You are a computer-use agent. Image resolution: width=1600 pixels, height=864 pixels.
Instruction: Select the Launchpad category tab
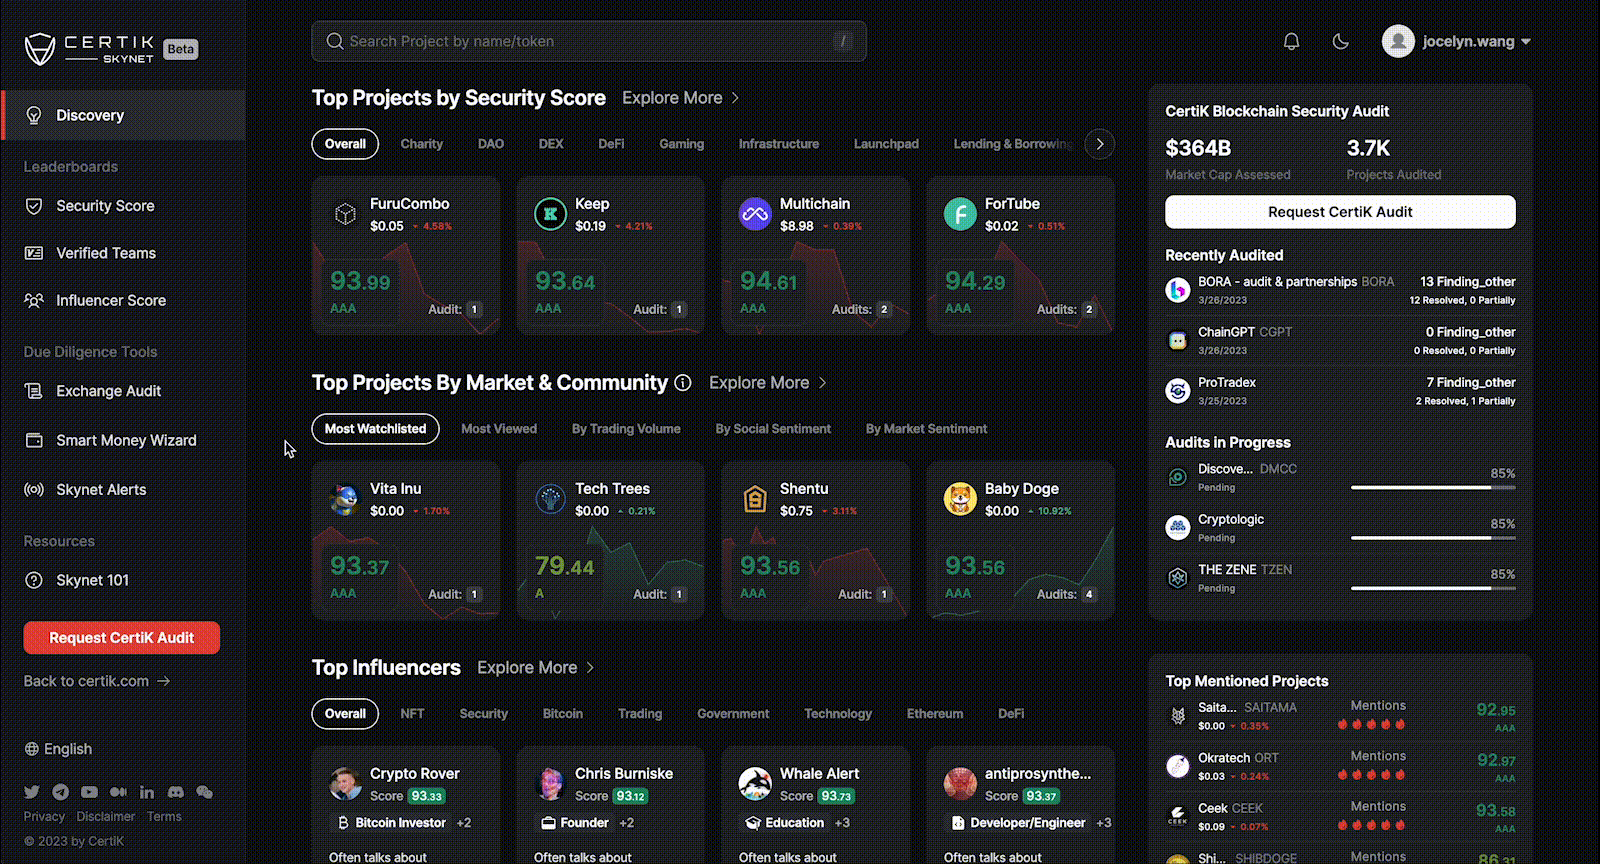(x=886, y=144)
